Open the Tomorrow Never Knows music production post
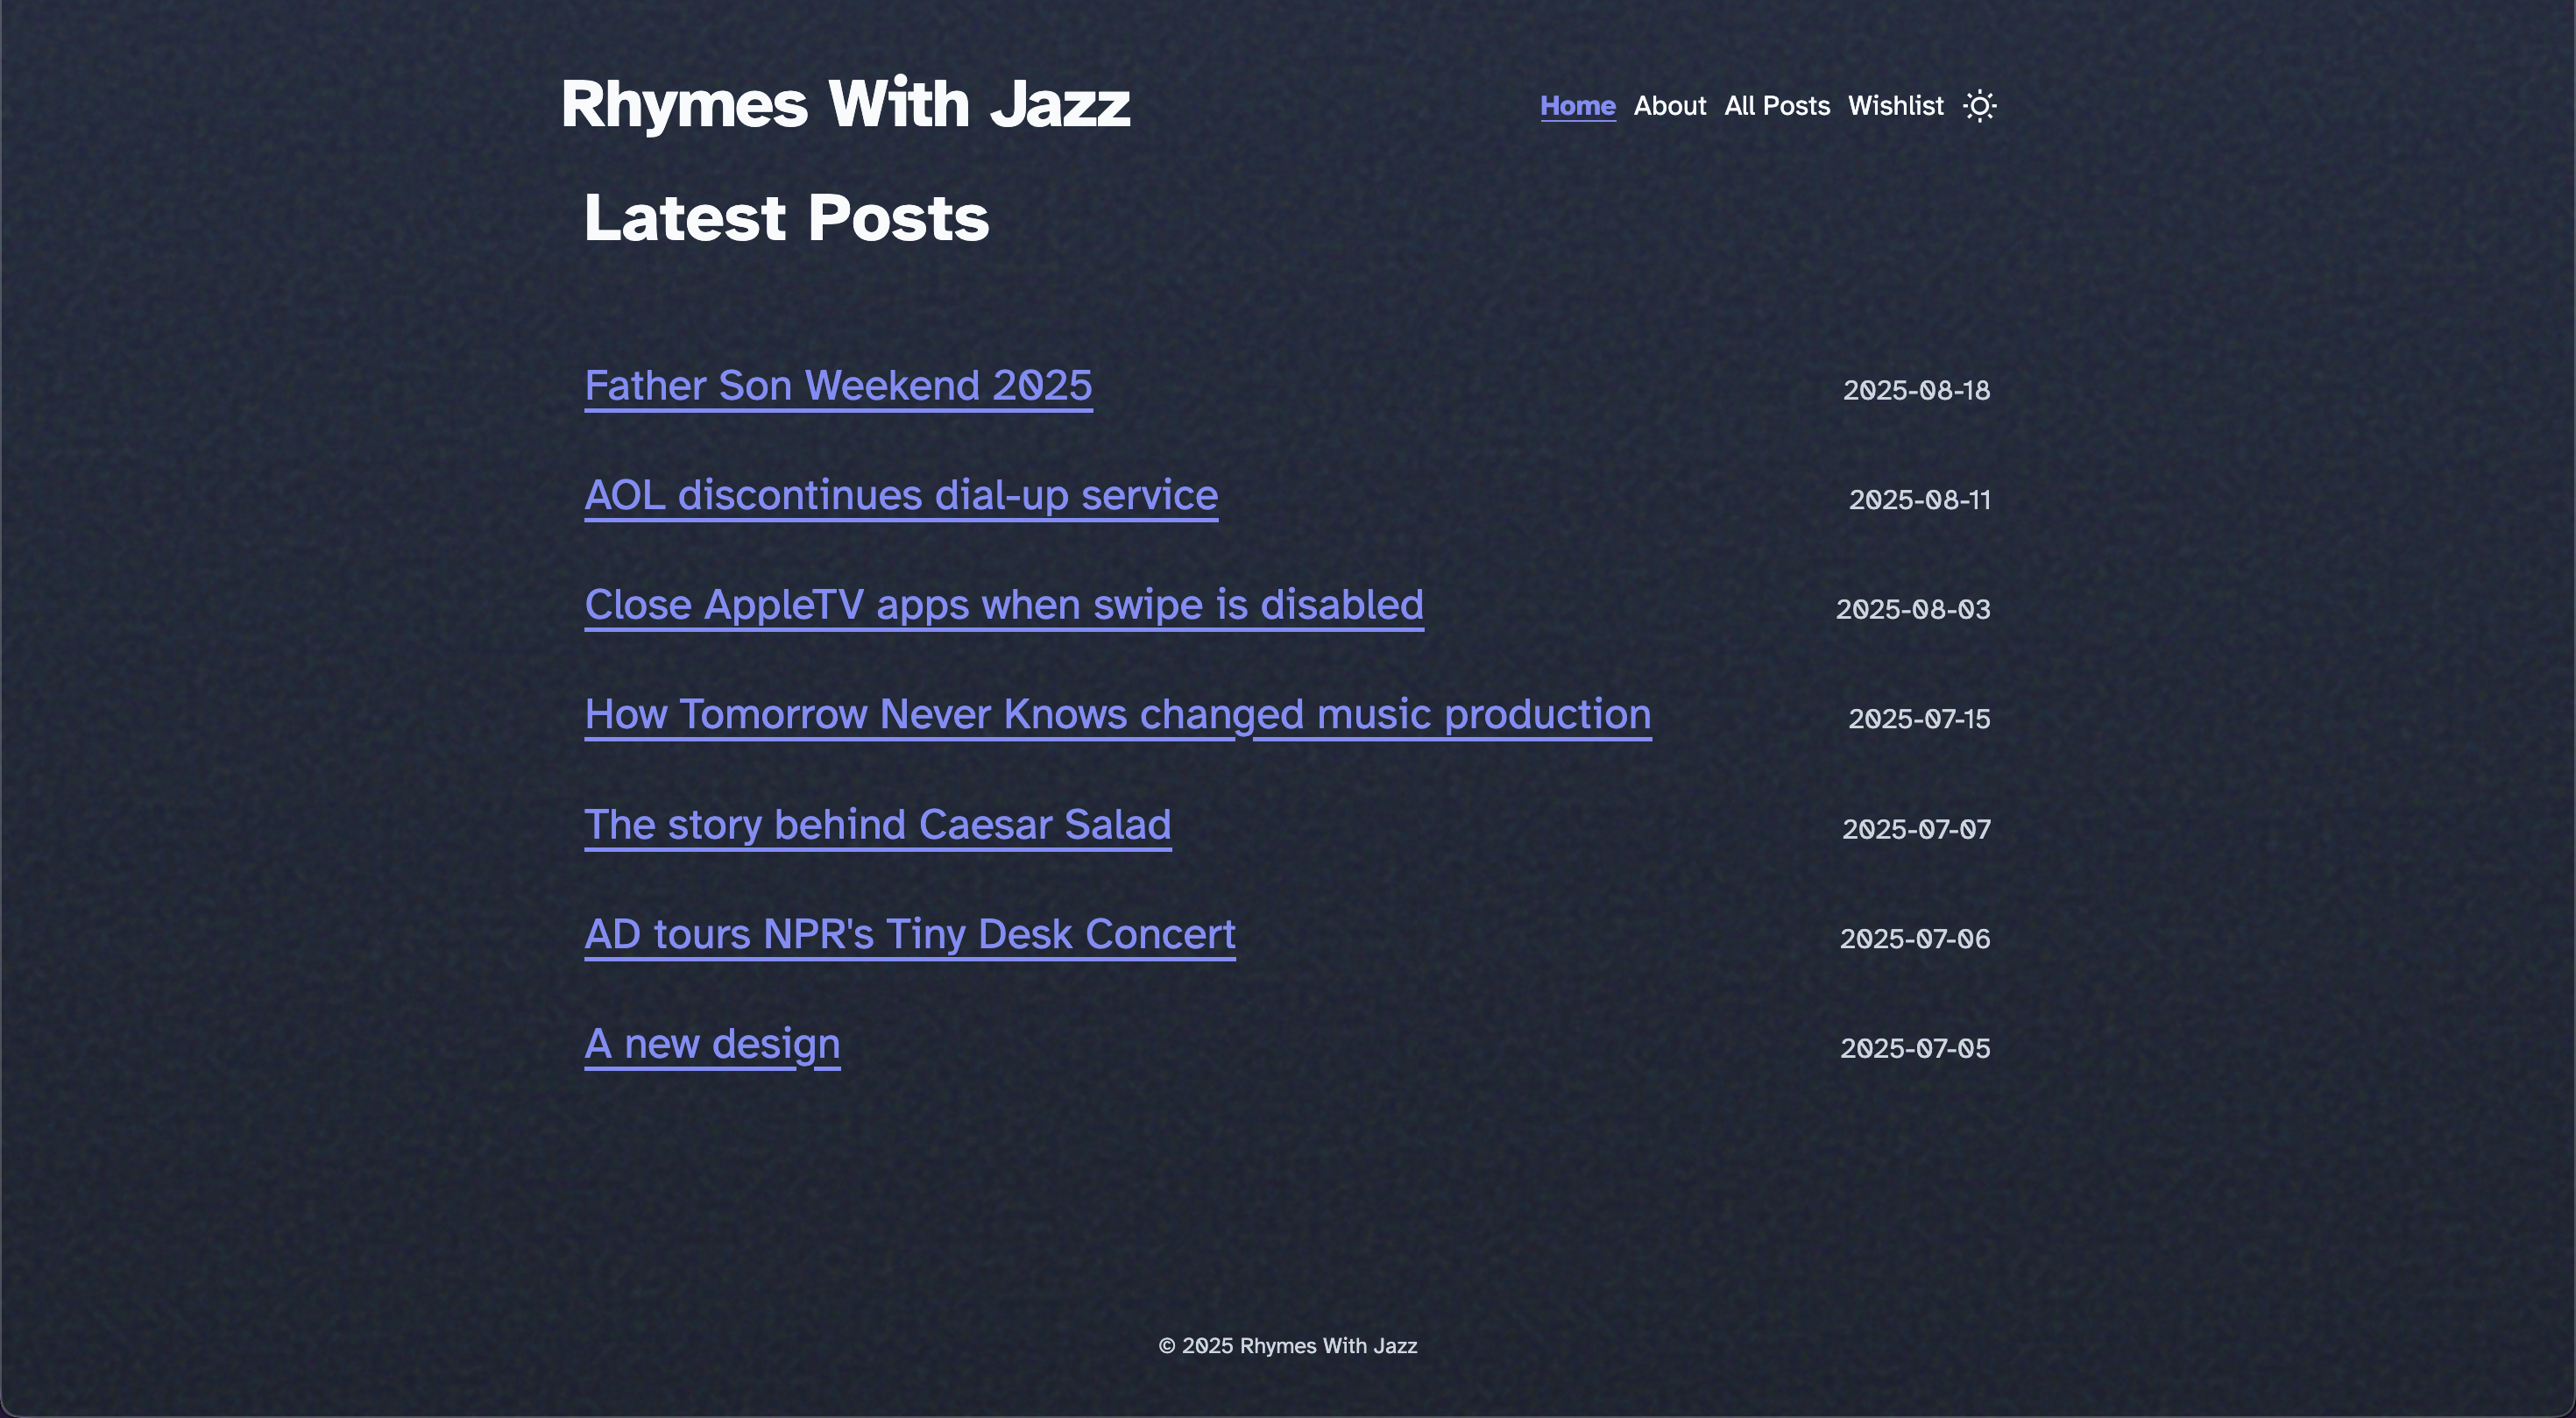This screenshot has width=2576, height=1418. 1117,715
